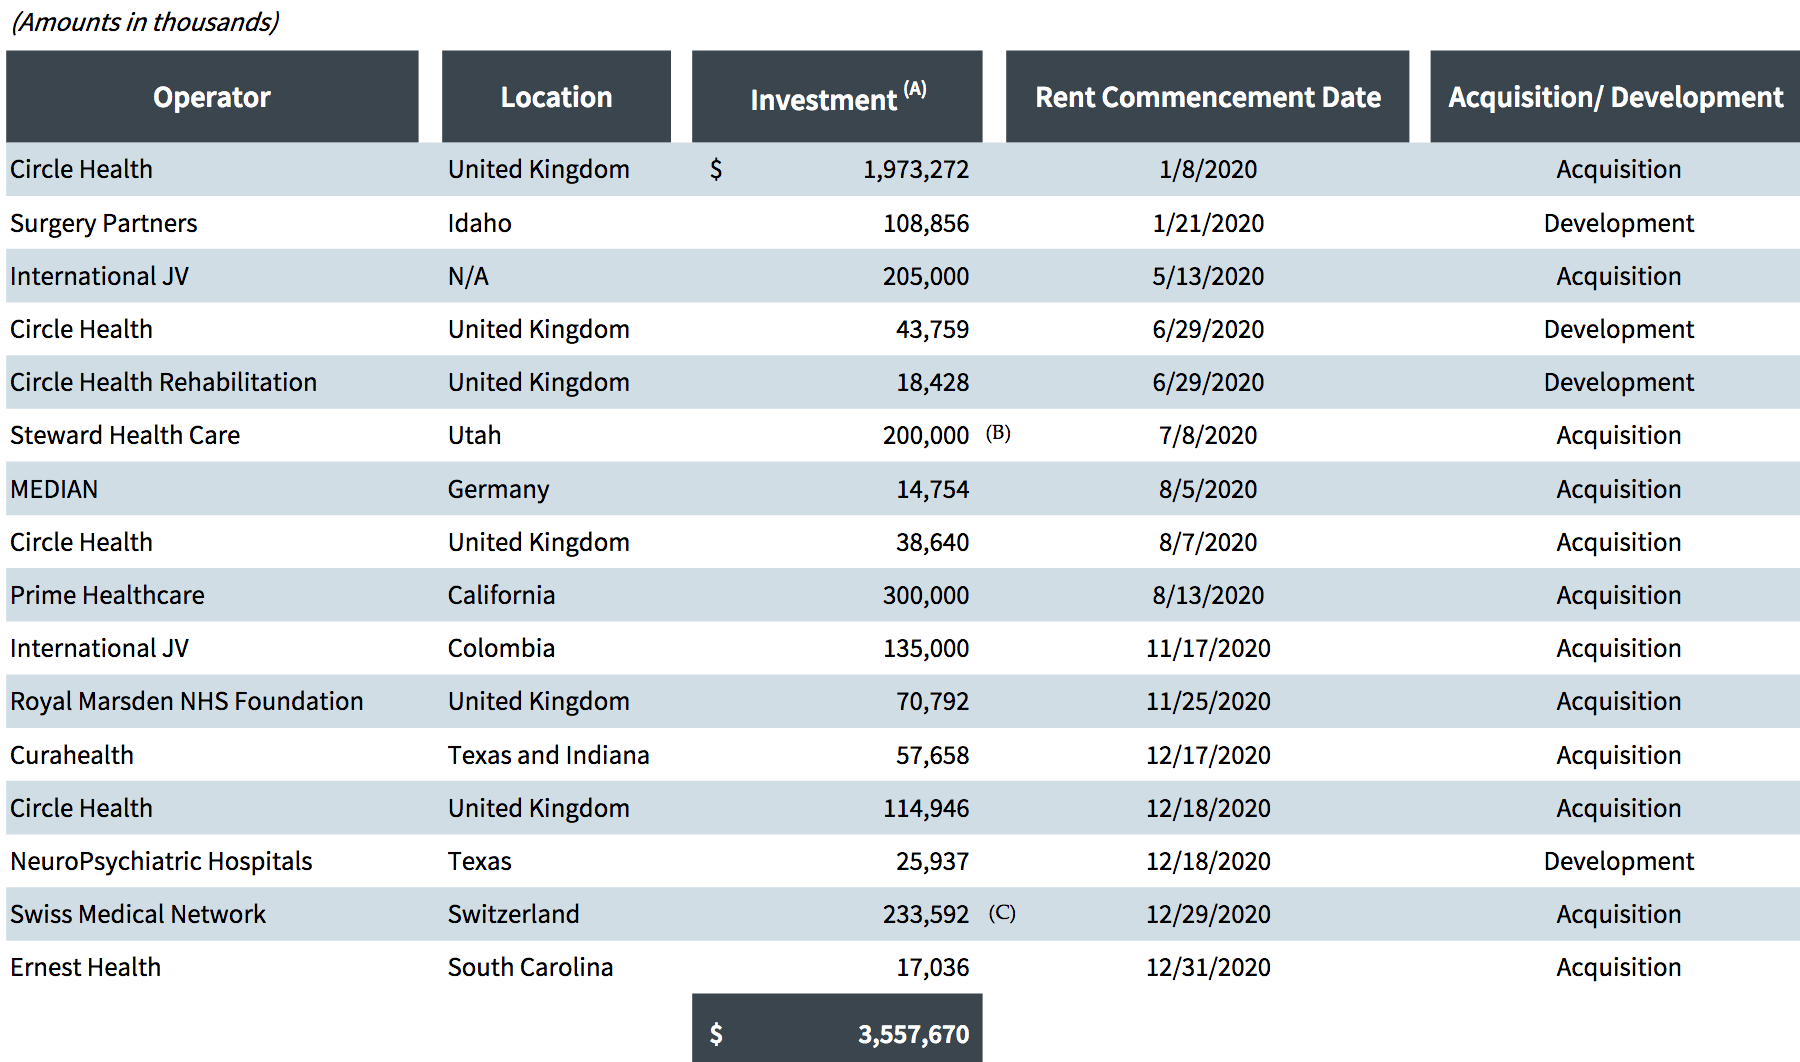Click the Circle Health Rehabilitation operator cell
This screenshot has width=1800, height=1062.
click(163, 382)
